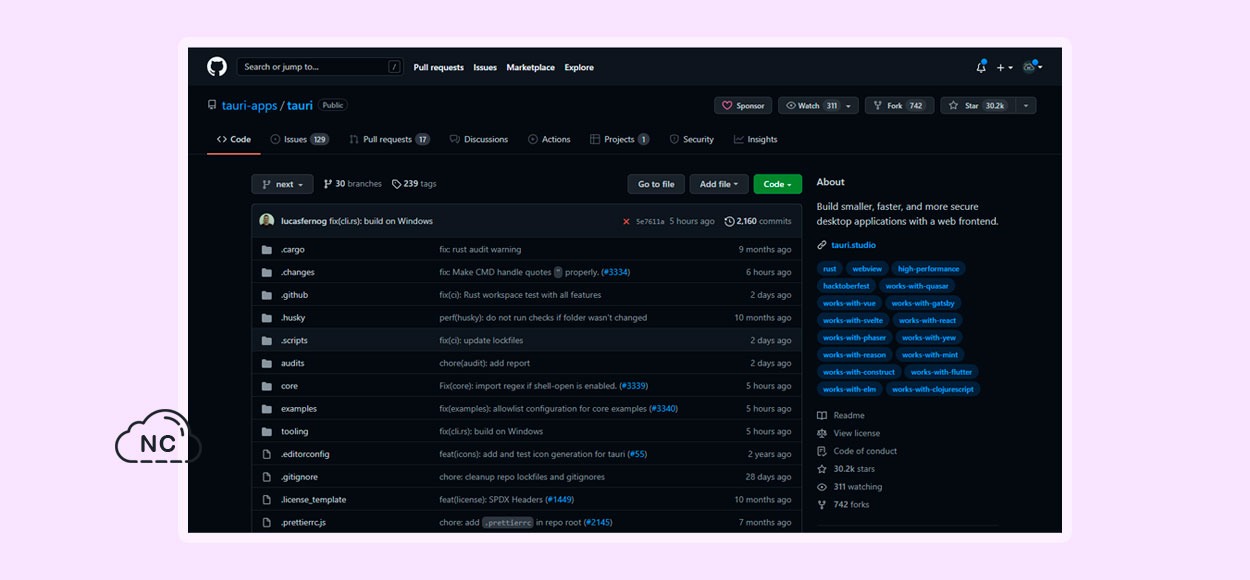The width and height of the screenshot is (1250, 580).
Task: Click the Search or jump to field
Action: tap(320, 67)
